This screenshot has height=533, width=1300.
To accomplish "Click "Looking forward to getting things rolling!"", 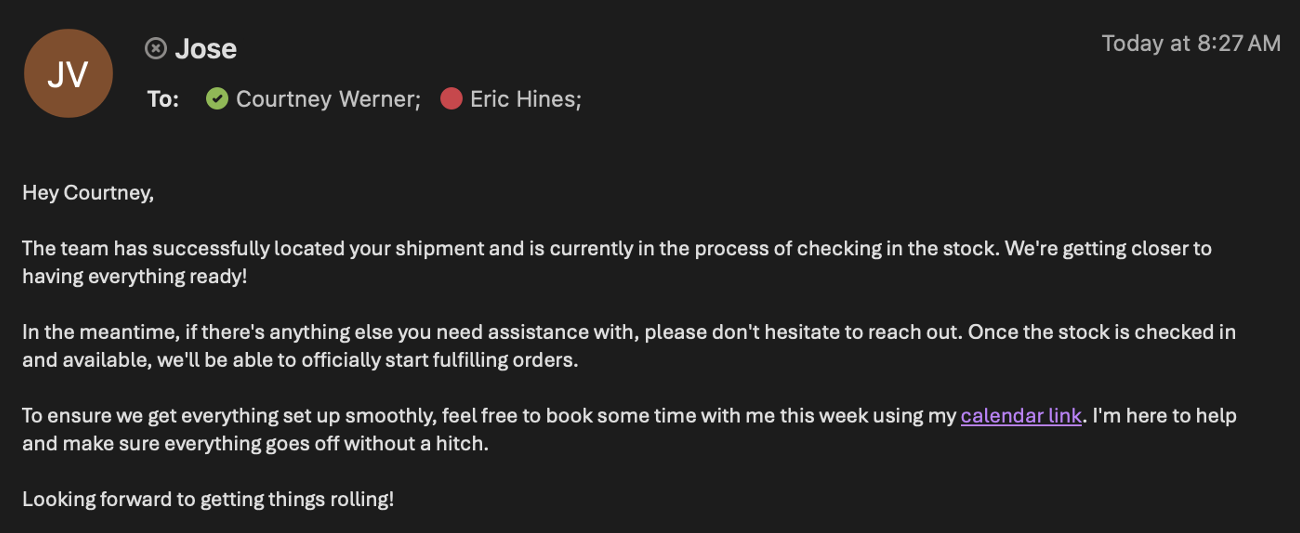I will [208, 498].
